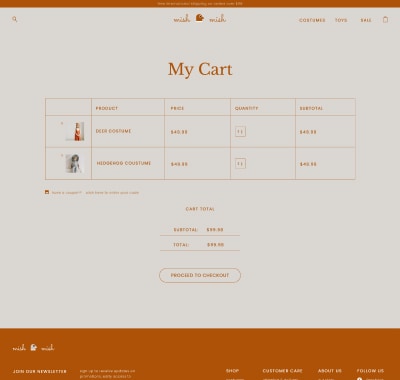Open the Costumes menu item
The height and width of the screenshot is (380, 400).
(312, 20)
